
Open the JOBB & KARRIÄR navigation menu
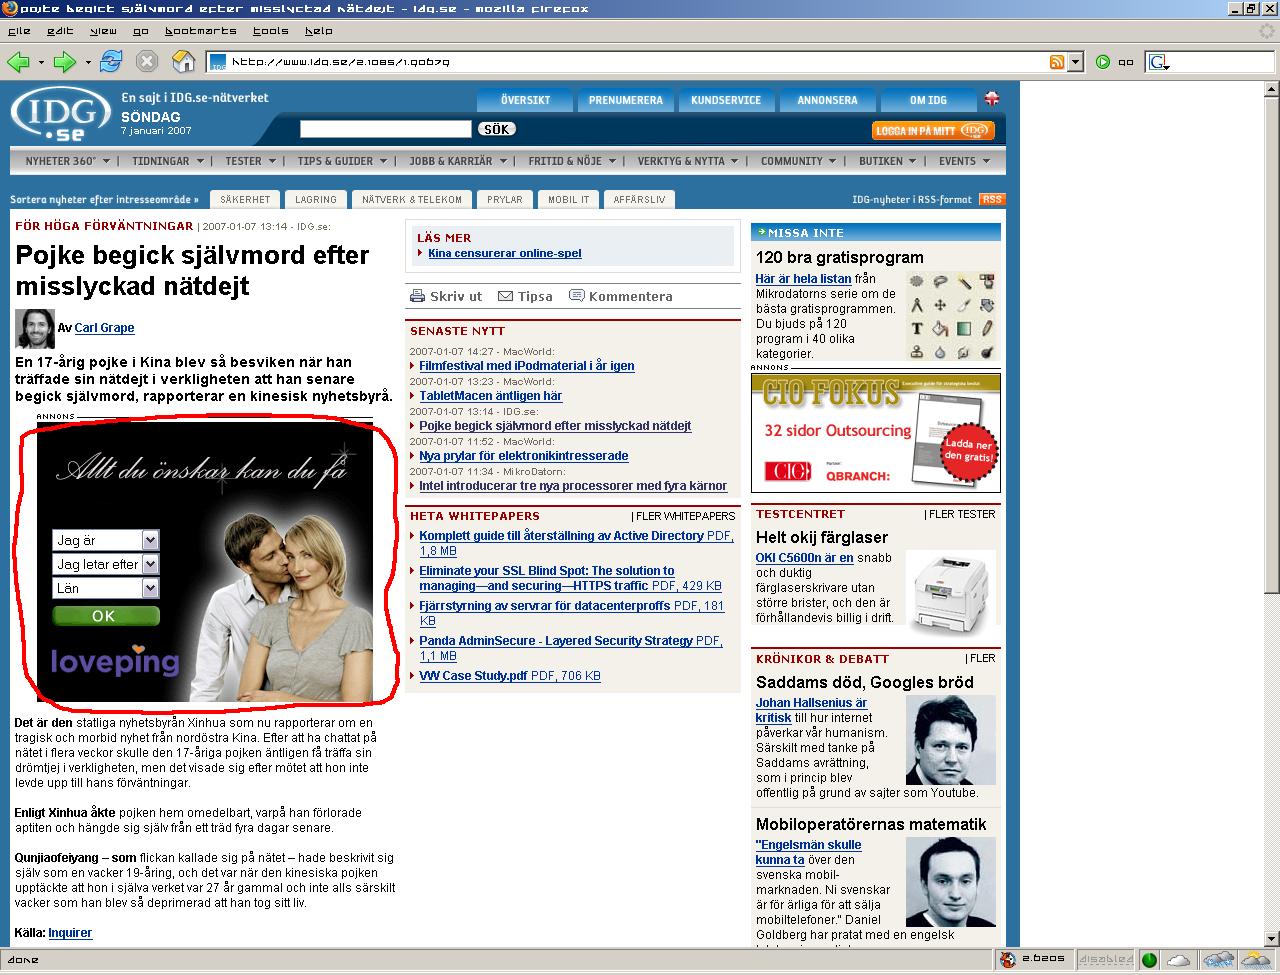point(457,161)
